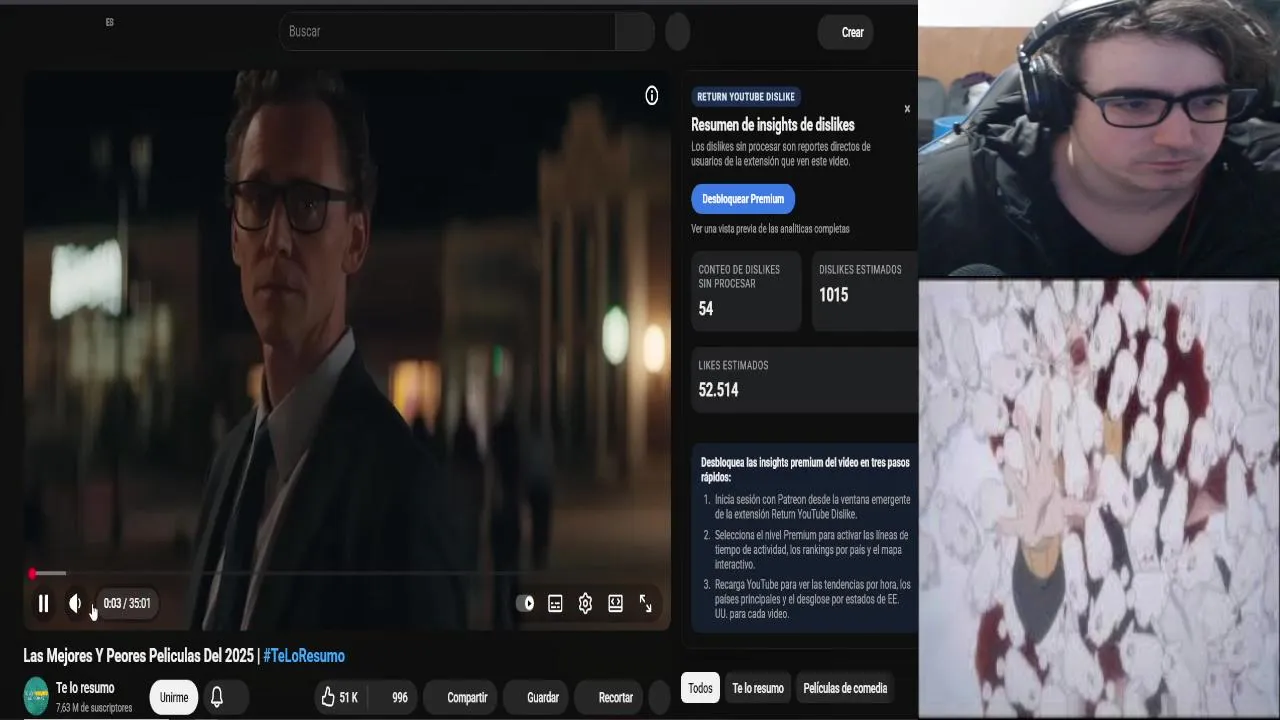Image resolution: width=1280 pixels, height=720 pixels.
Task: Click Desbloquear Premium button
Action: [743, 199]
